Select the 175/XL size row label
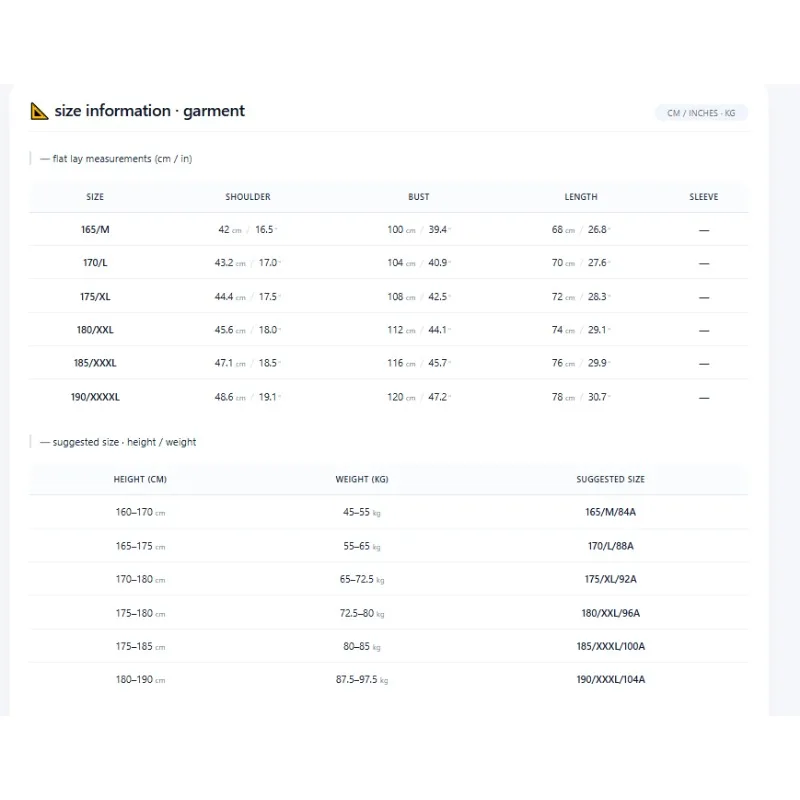Screen dimensions: 800x800 click(95, 296)
